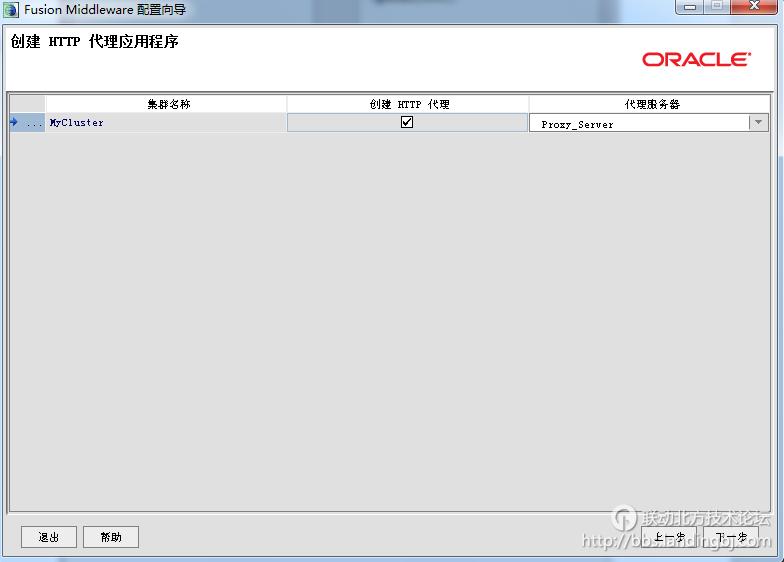
Task: Click the 代理服务器 column header
Action: tap(650, 104)
